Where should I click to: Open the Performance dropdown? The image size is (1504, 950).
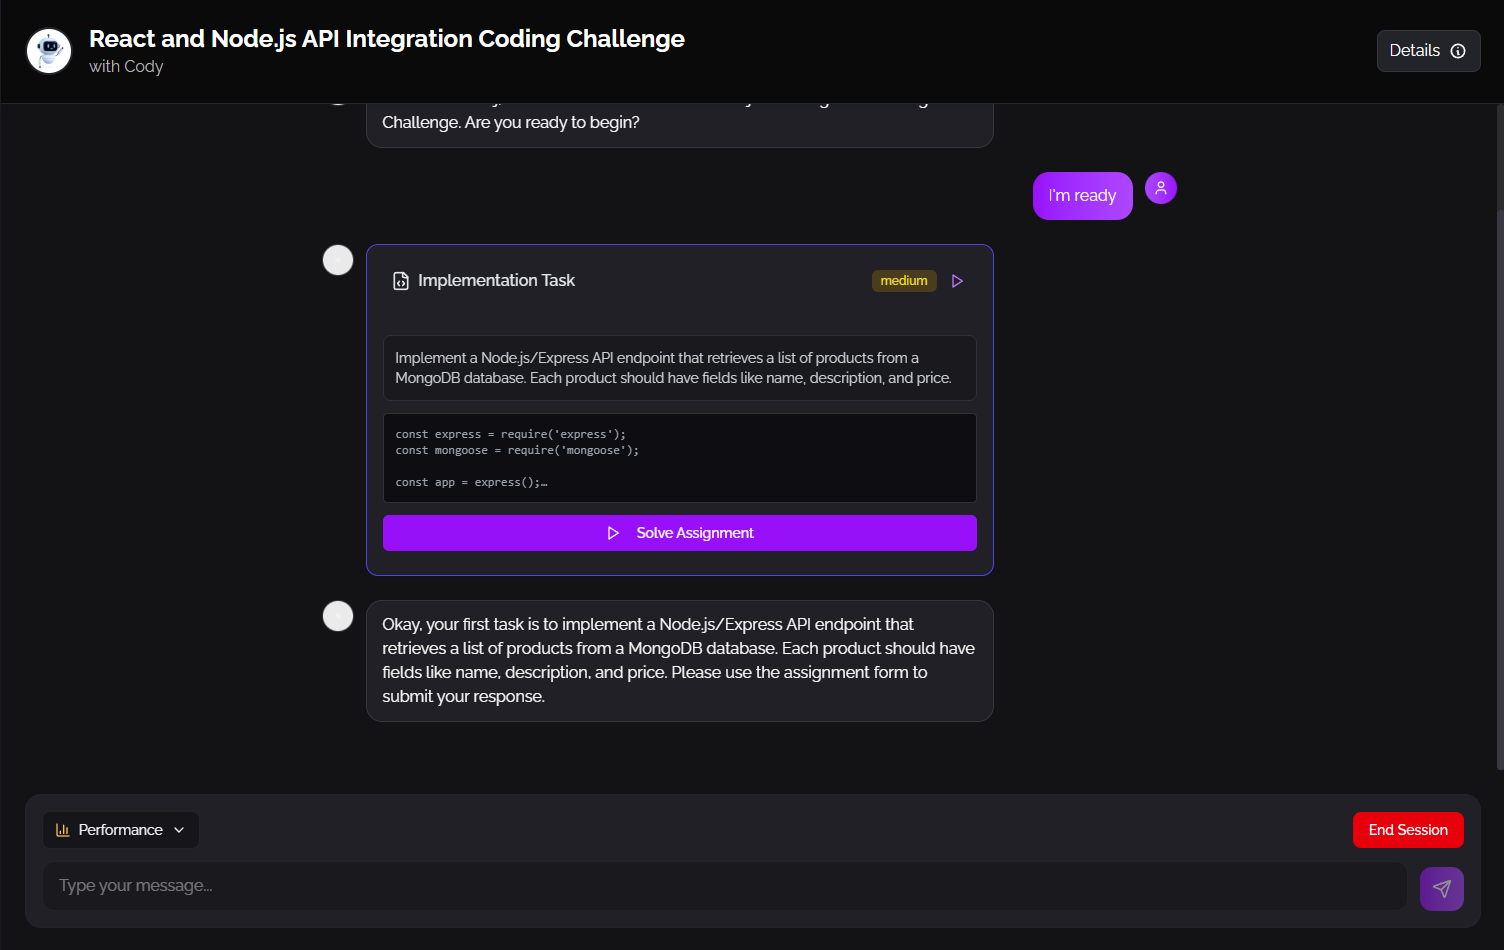[x=120, y=829]
